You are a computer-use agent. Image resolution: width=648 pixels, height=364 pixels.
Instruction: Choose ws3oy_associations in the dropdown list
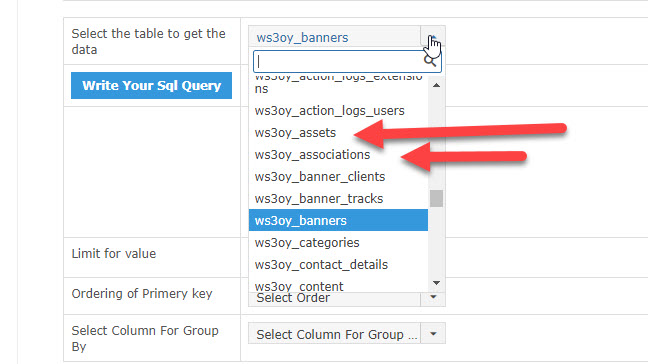(338, 155)
